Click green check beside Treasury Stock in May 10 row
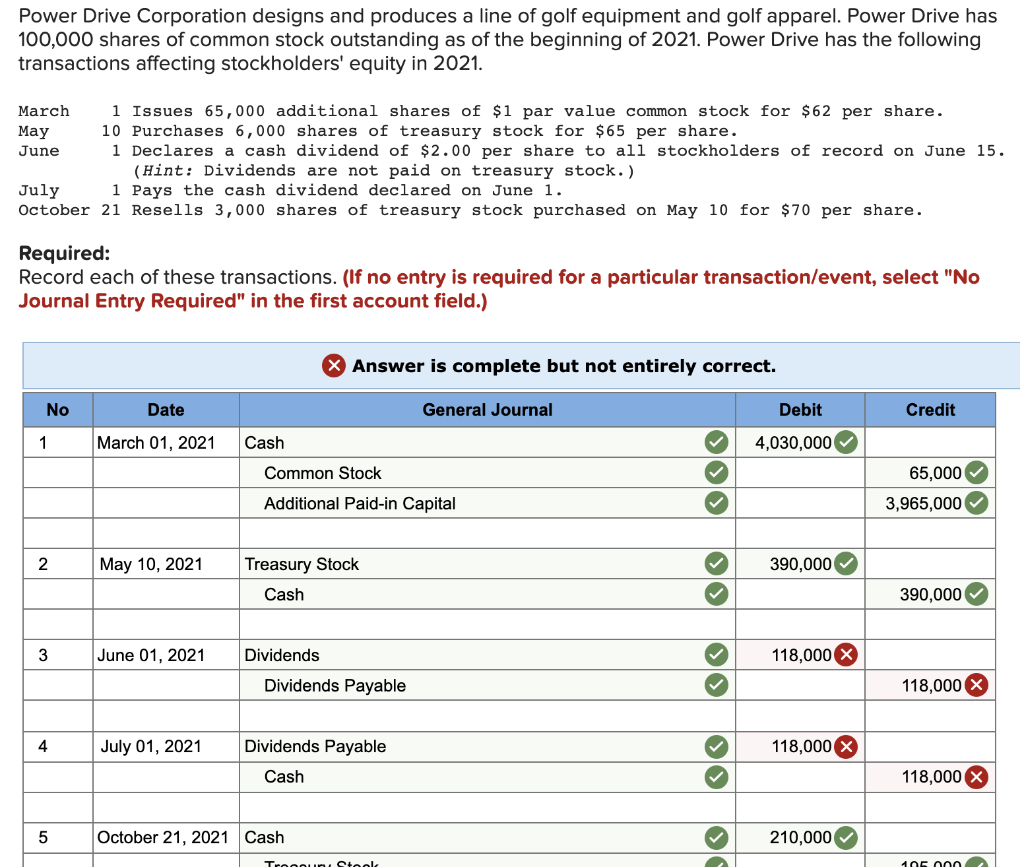Image resolution: width=1024 pixels, height=867 pixels. pos(716,563)
